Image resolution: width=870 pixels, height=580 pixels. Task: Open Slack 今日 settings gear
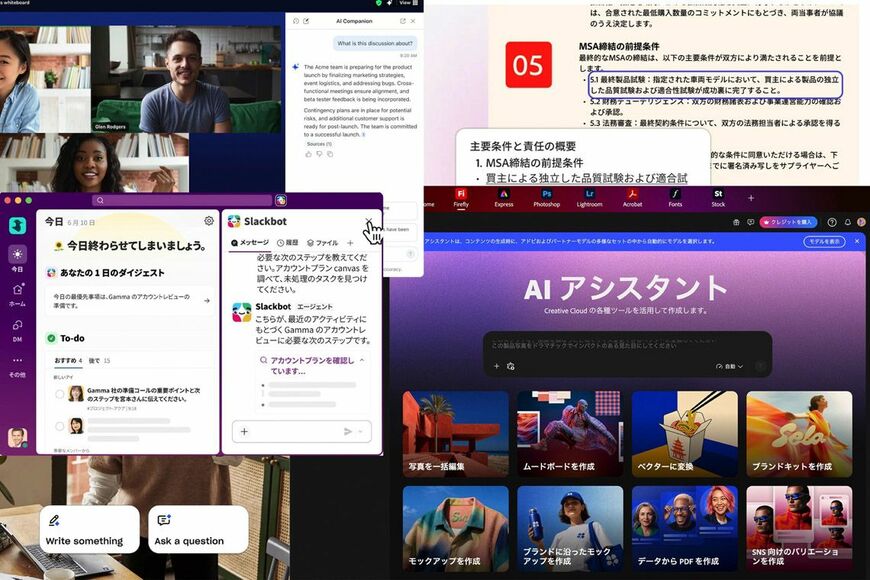209,221
